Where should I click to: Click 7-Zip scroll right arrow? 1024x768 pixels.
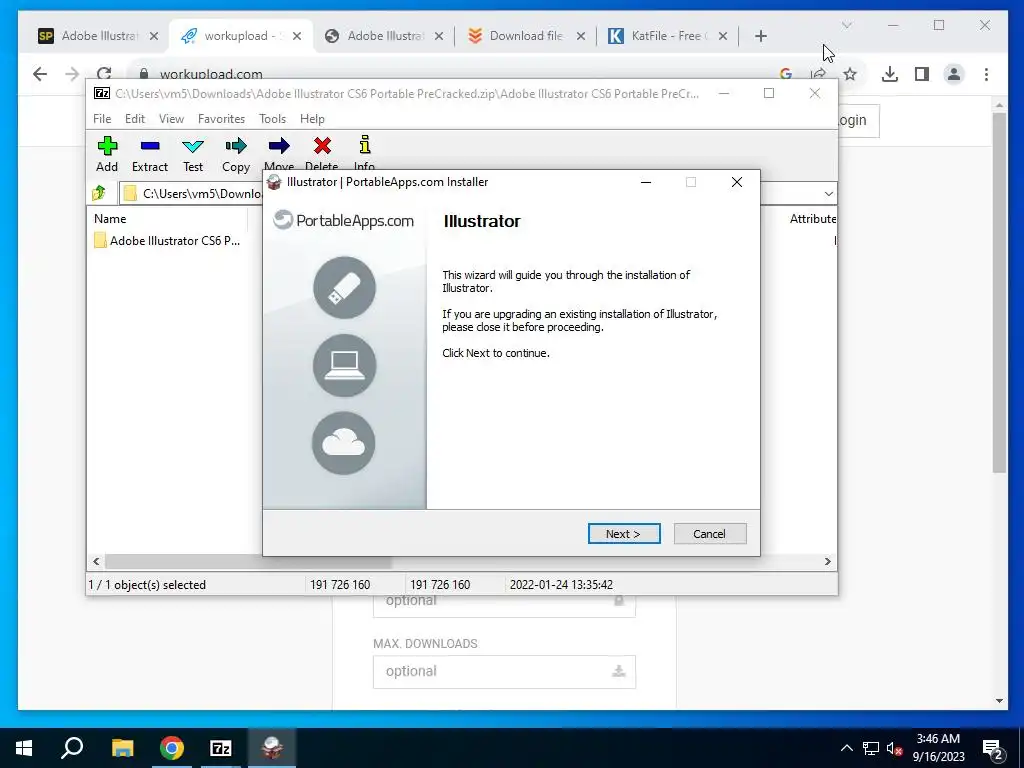pos(827,561)
